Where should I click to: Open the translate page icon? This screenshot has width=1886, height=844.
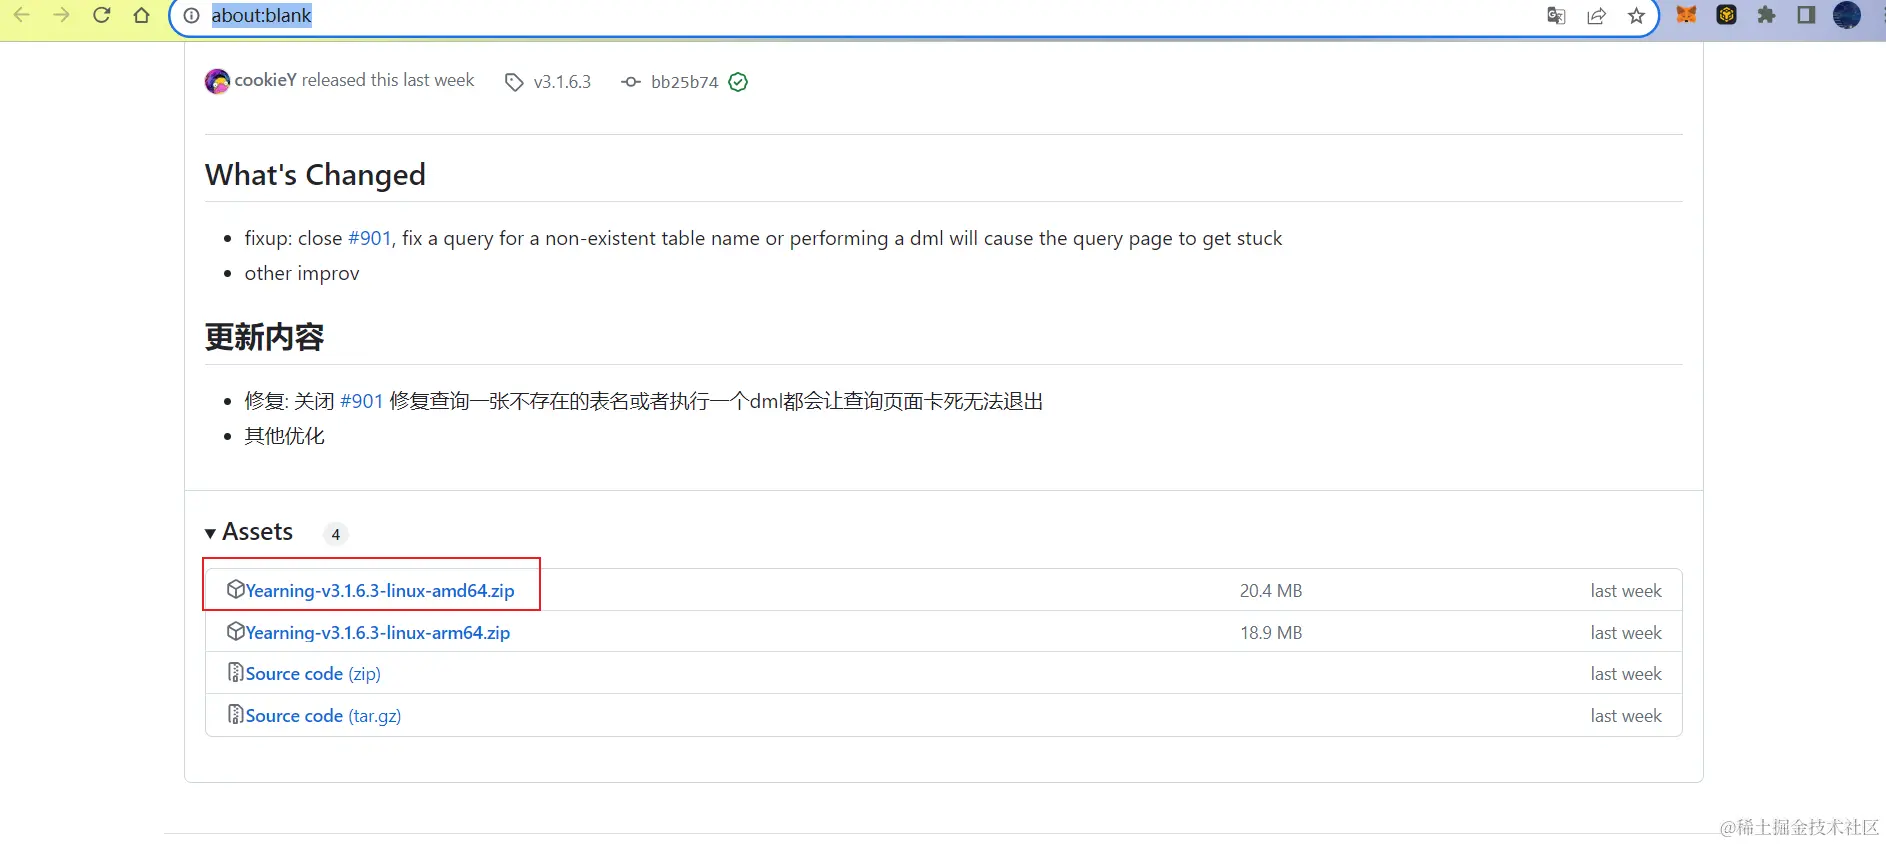[x=1556, y=16]
